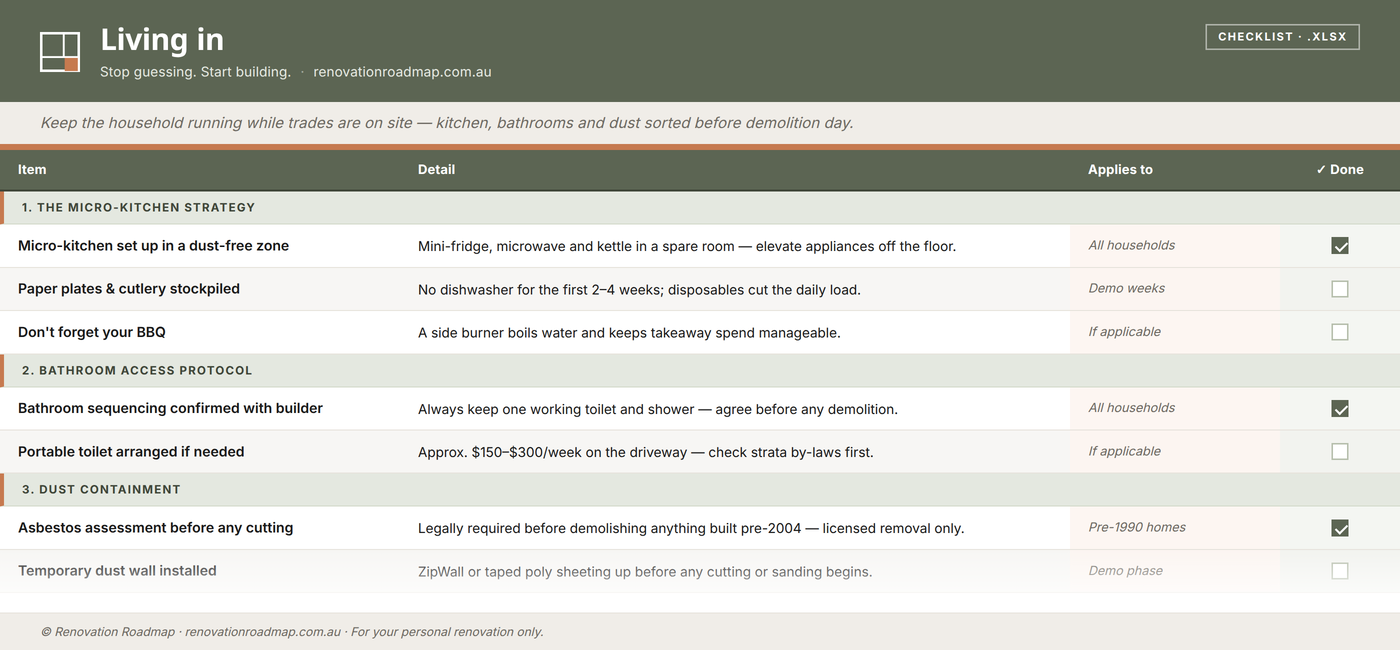Image resolution: width=1400 pixels, height=650 pixels.
Task: Click the Detail column header
Action: pyautogui.click(x=436, y=170)
